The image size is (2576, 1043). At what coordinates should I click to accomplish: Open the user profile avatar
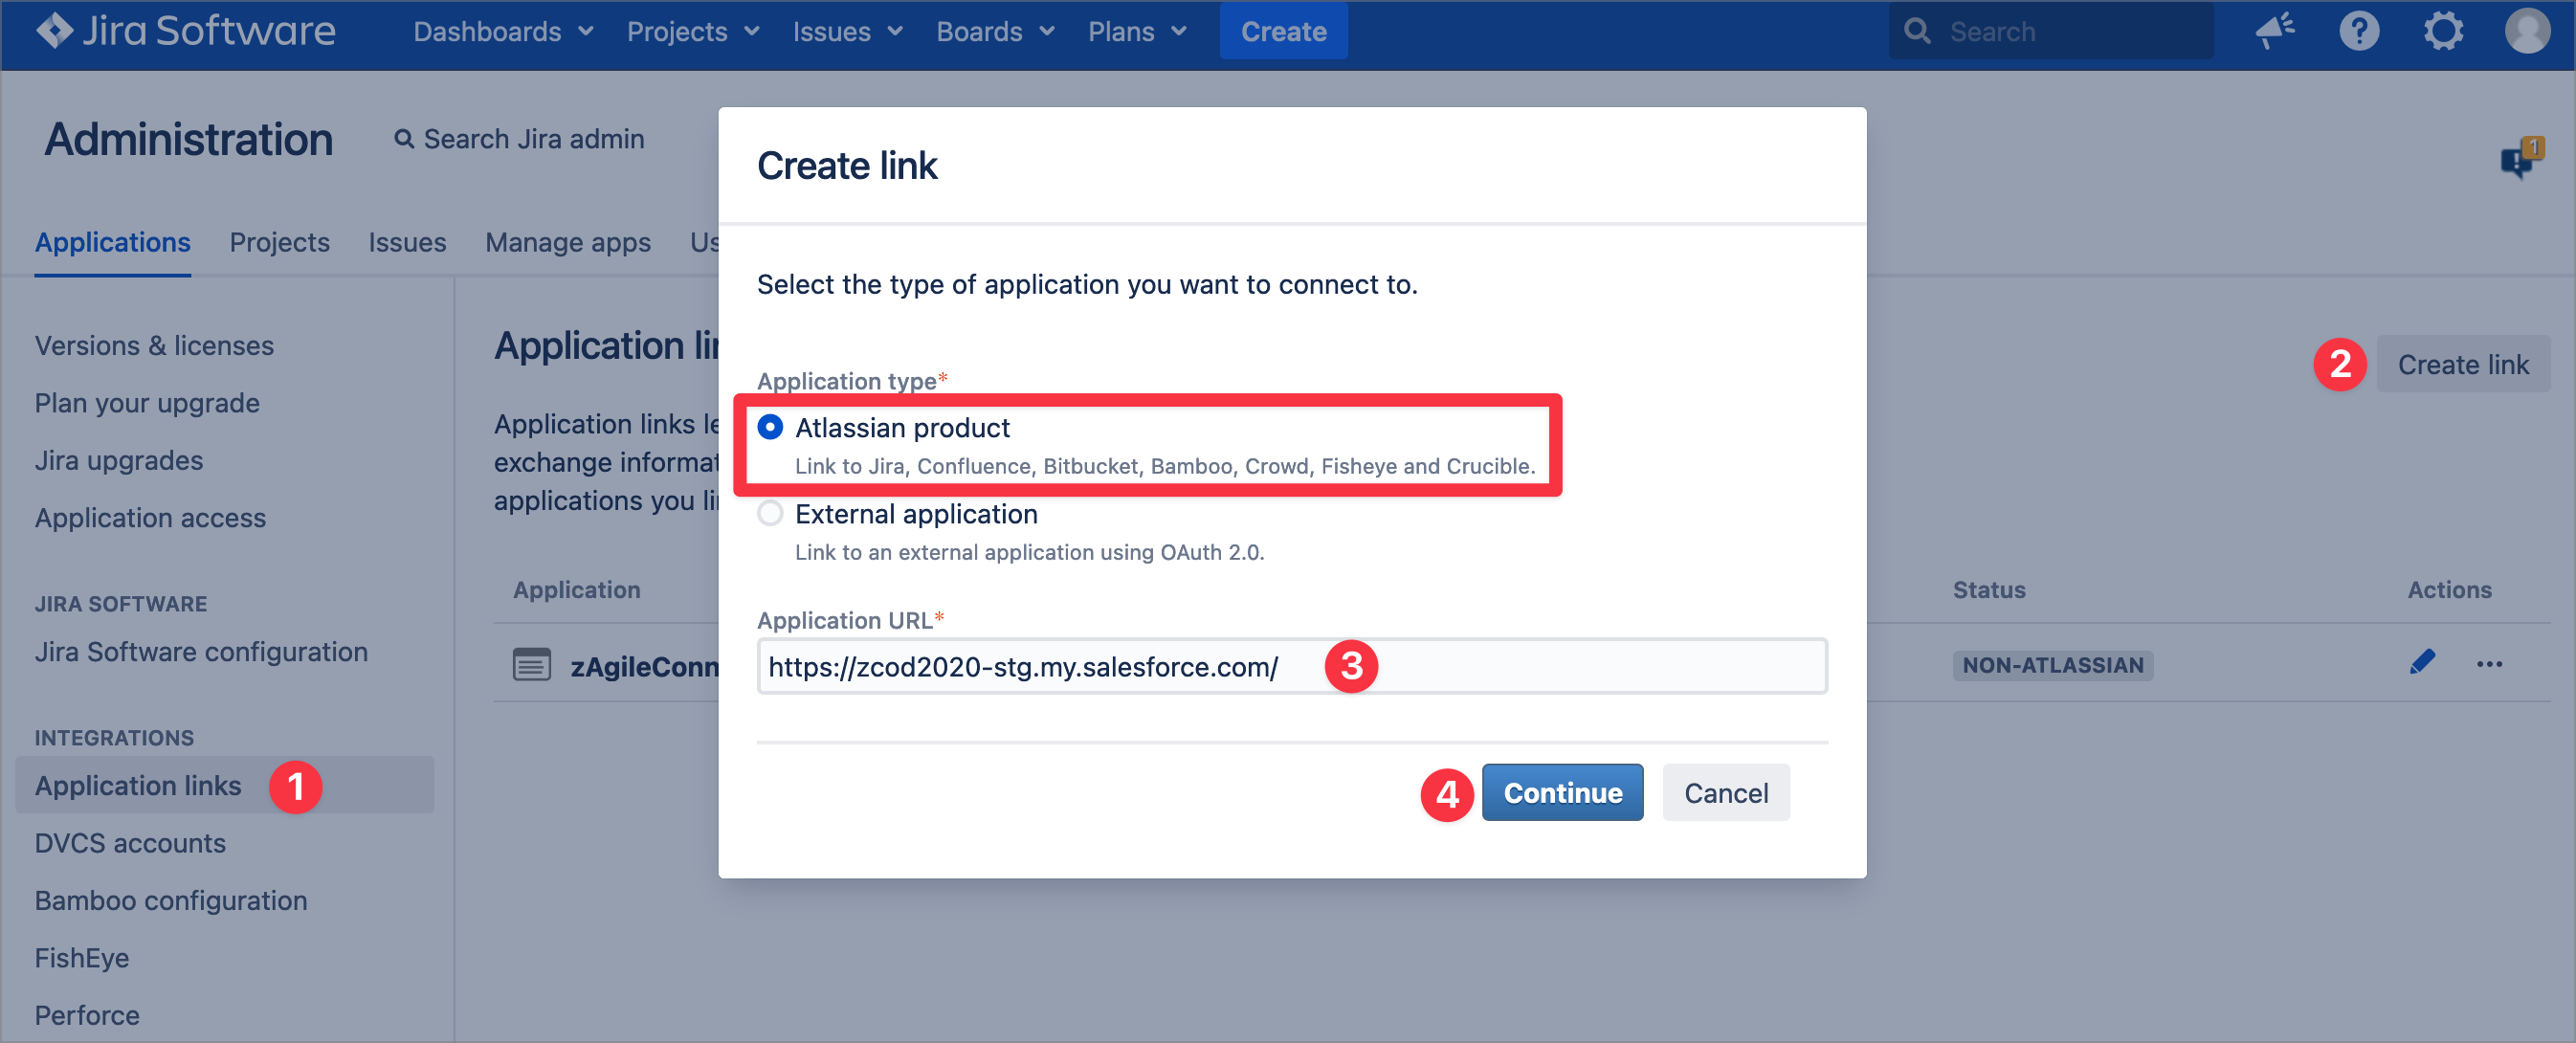(x=2526, y=31)
